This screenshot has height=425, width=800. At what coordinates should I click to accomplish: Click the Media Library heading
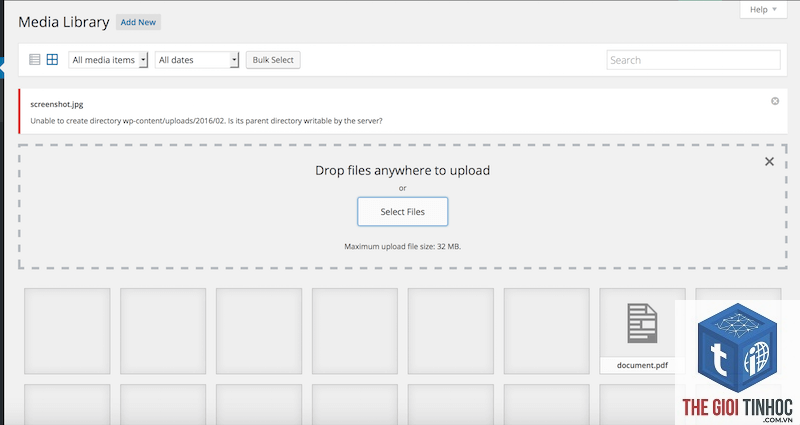click(x=64, y=22)
